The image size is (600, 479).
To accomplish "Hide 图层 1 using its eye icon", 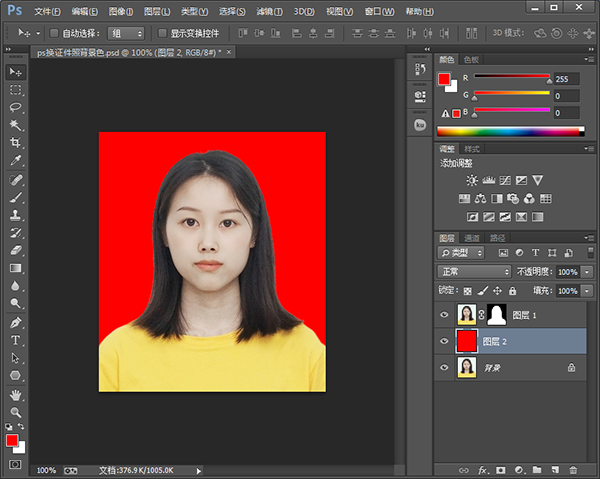I will click(445, 314).
